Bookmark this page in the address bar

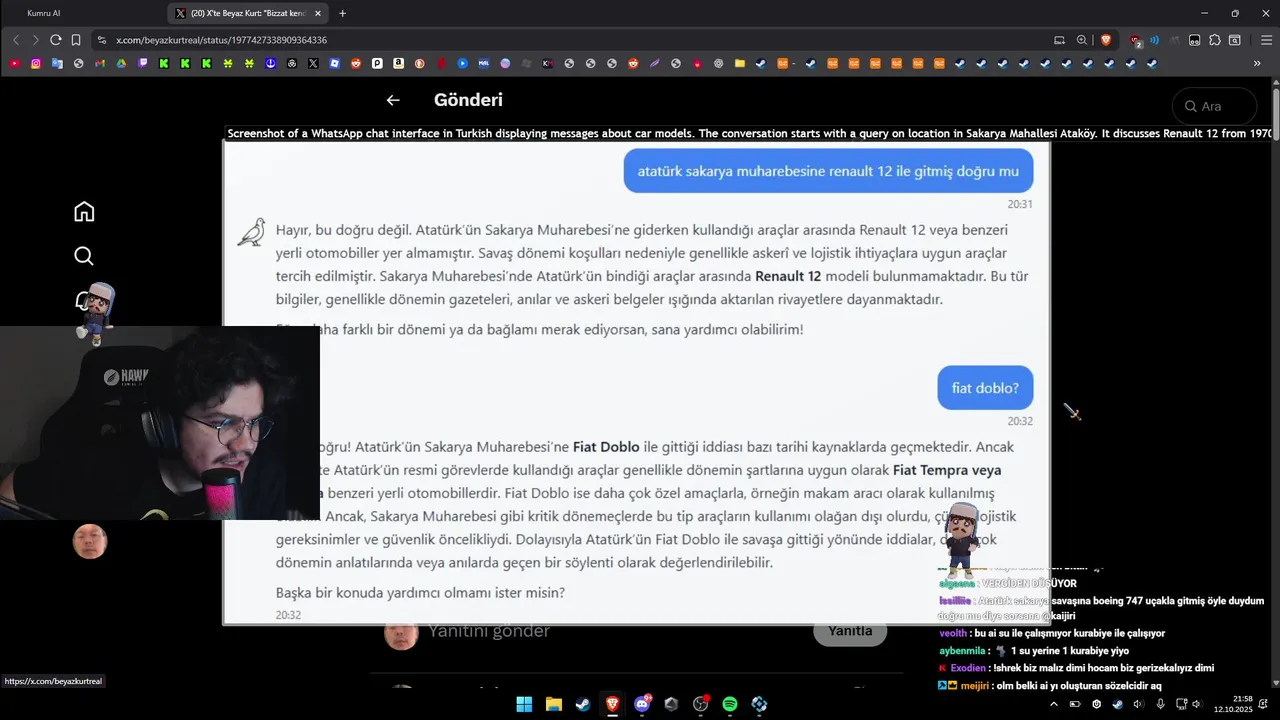click(x=76, y=40)
